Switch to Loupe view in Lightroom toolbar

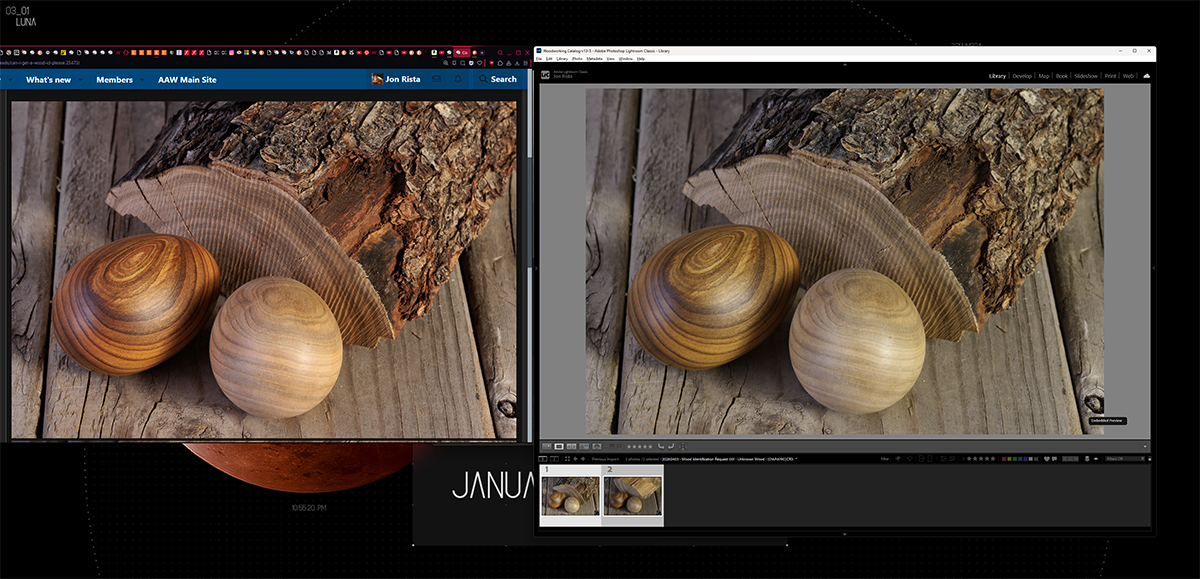559,447
